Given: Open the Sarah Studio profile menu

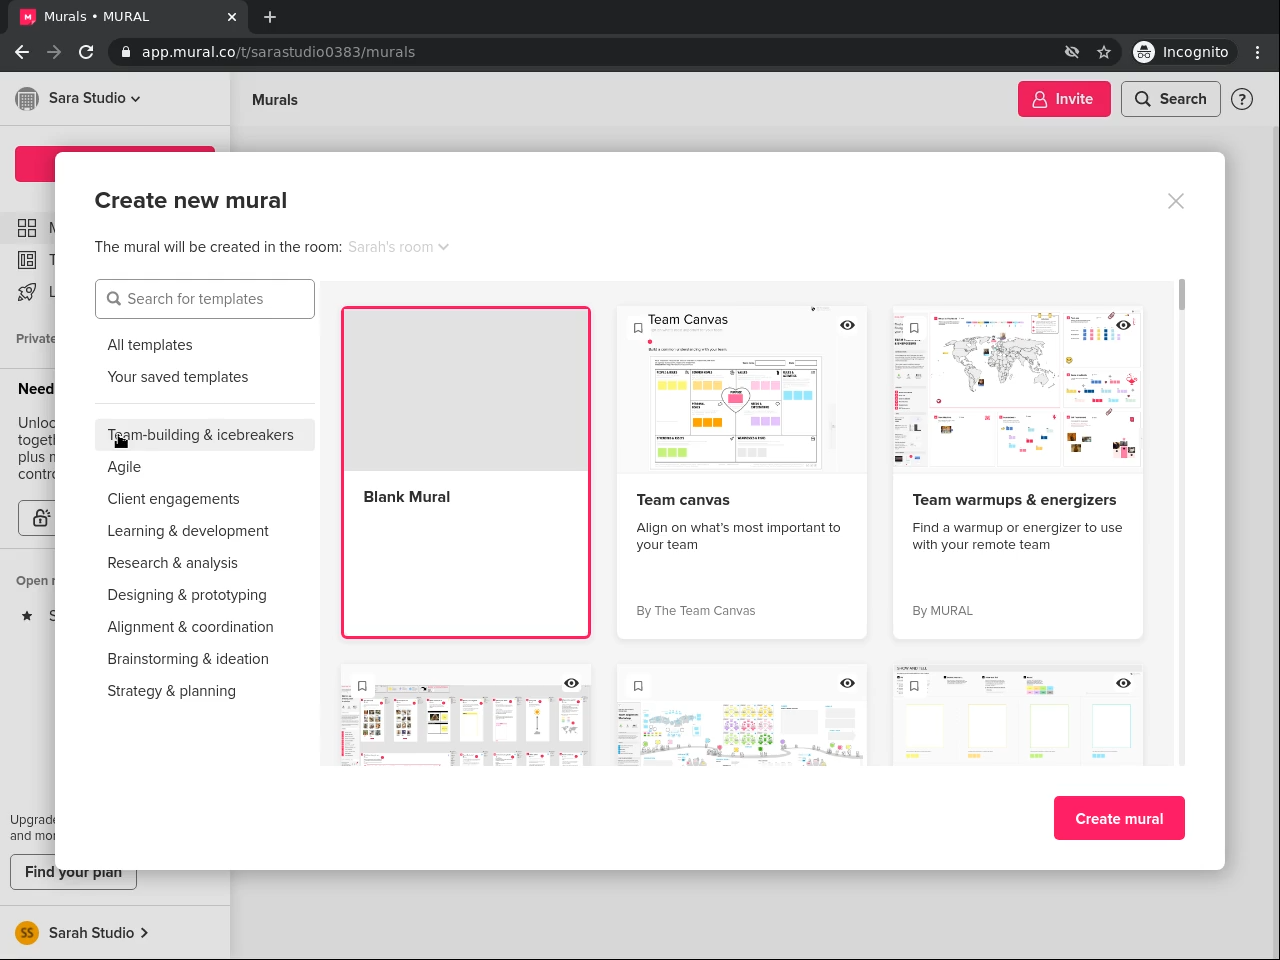Looking at the screenshot, I should click(98, 933).
